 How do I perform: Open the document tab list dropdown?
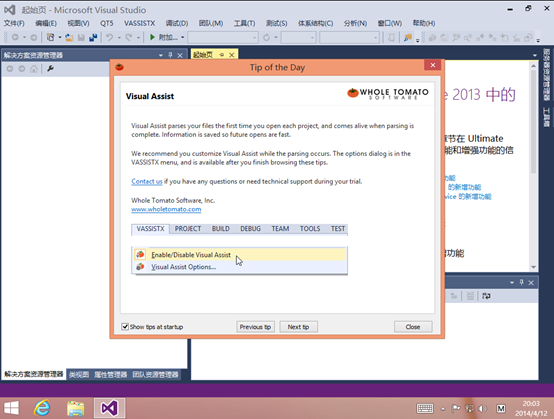click(535, 55)
